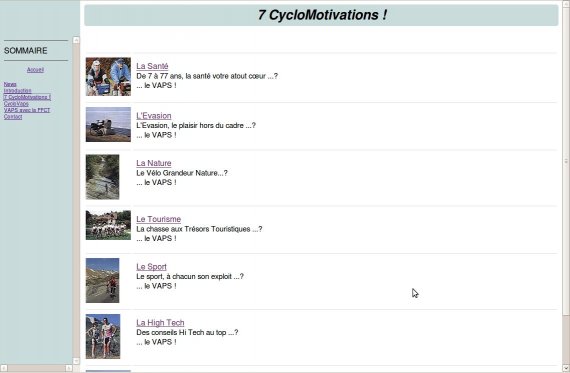Go to Introduction in the sommaire
Image resolution: width=570 pixels, height=373 pixels.
coord(17,91)
